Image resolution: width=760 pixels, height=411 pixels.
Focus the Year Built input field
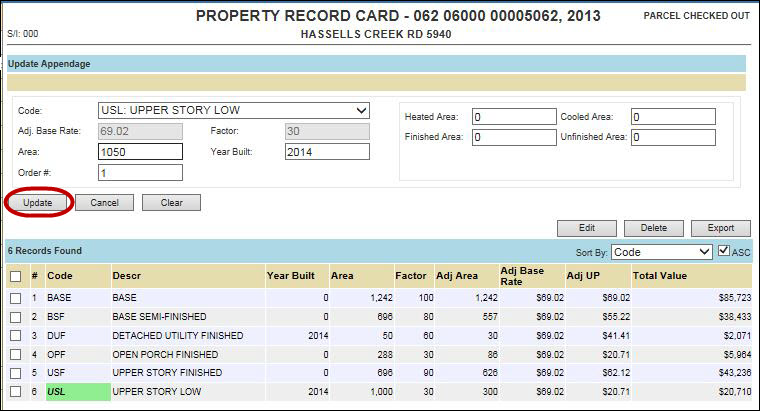coord(327,152)
